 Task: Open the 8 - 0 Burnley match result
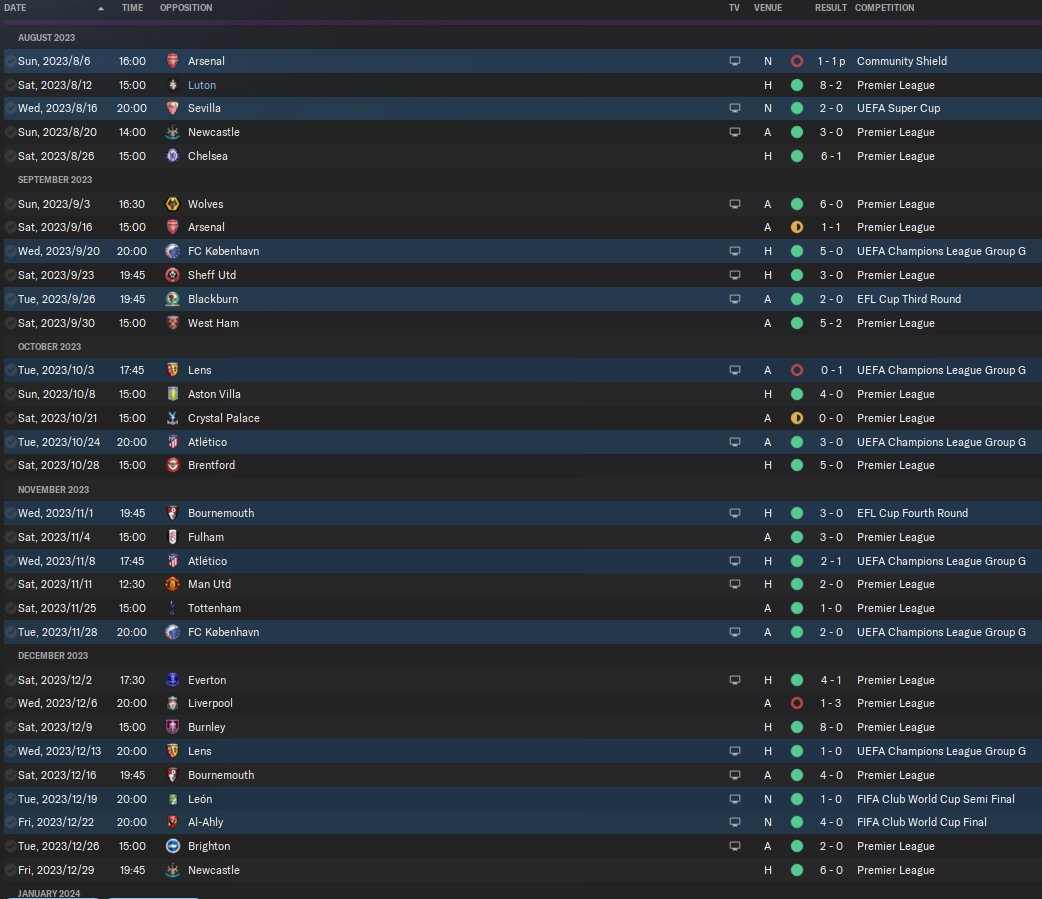coord(831,727)
